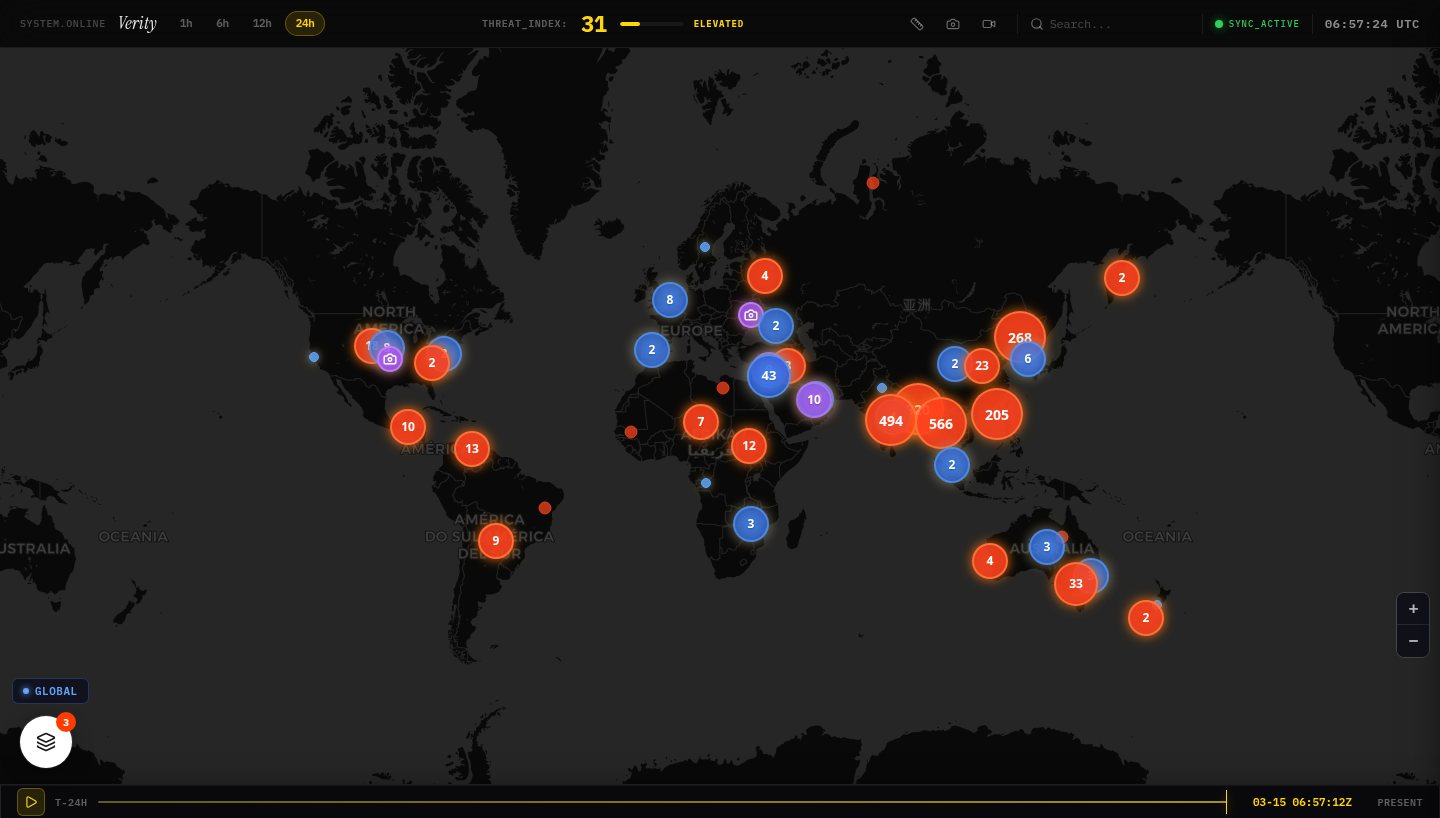Open the purple 10 cluster
This screenshot has width=1440, height=818.
pos(815,400)
